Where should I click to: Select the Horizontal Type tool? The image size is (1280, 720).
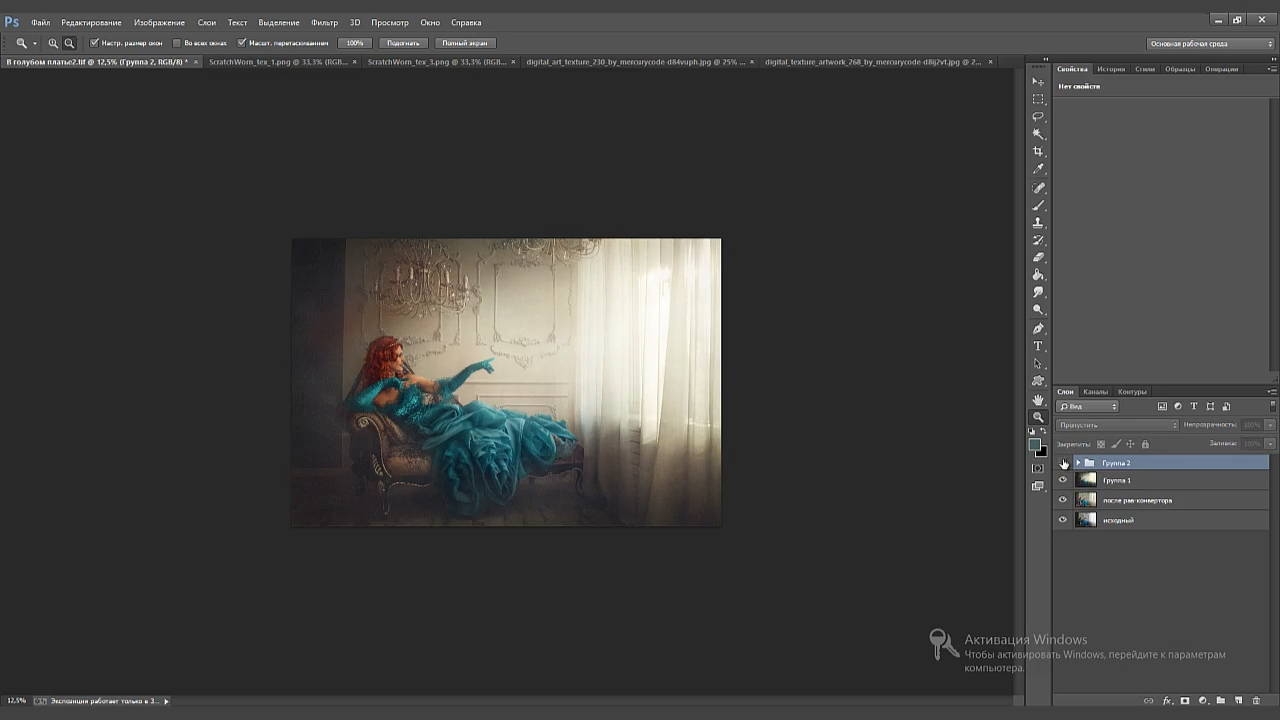click(1038, 346)
